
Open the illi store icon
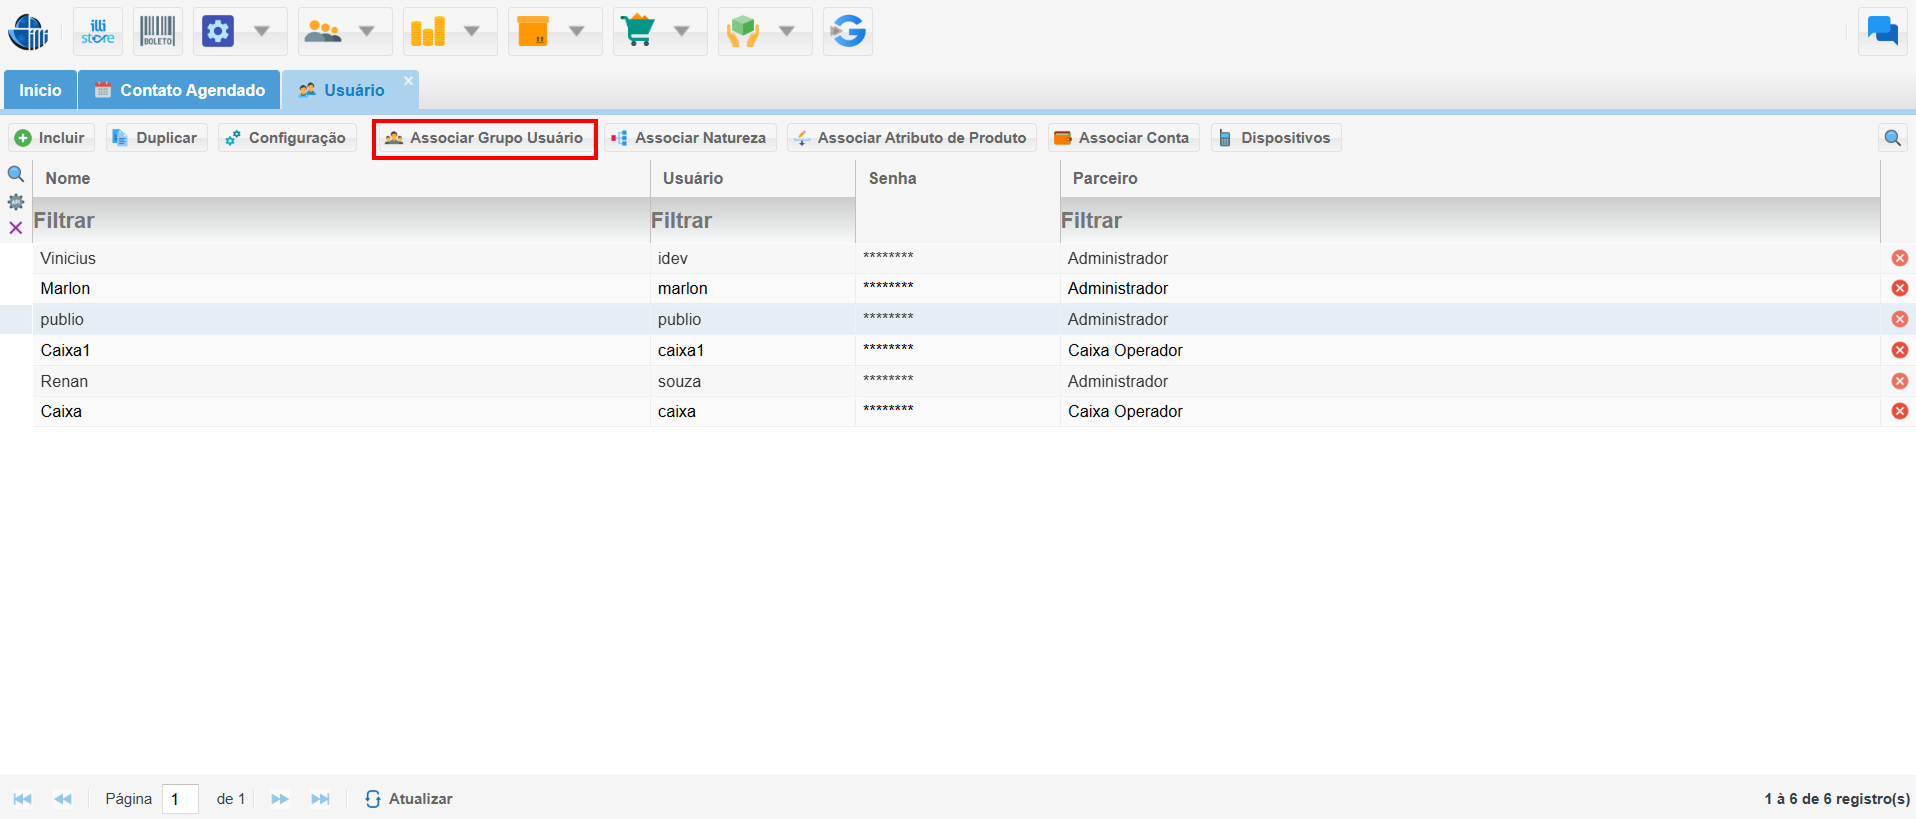(x=98, y=32)
